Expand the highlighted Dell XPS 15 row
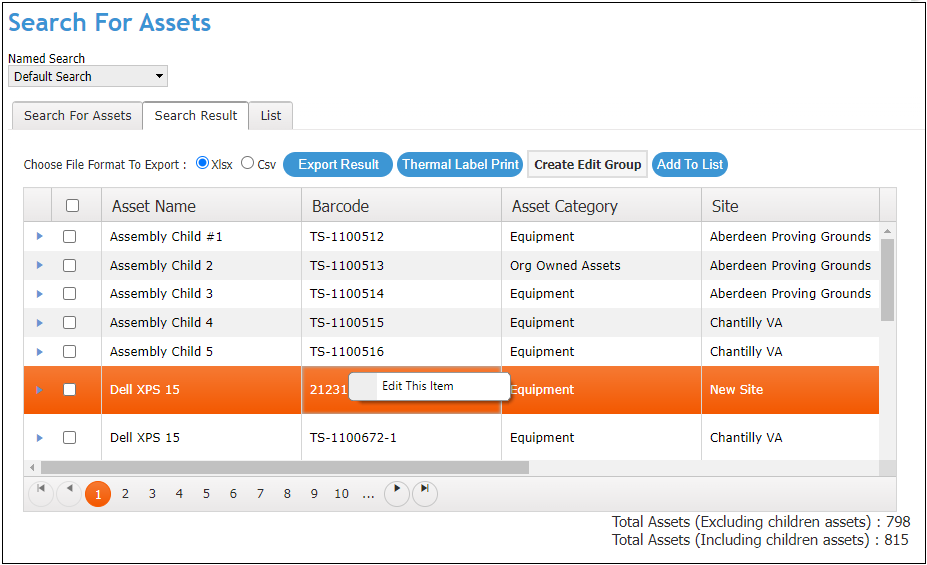 pos(40,390)
